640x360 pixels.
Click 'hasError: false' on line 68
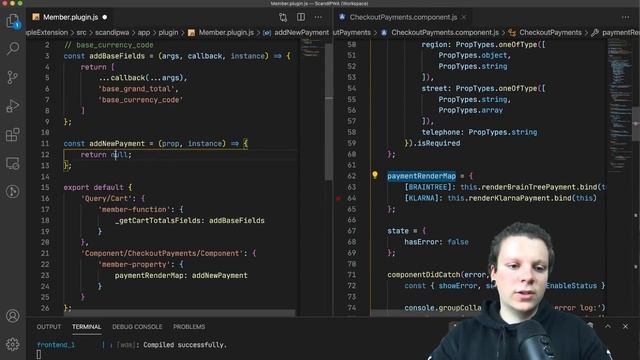point(436,242)
